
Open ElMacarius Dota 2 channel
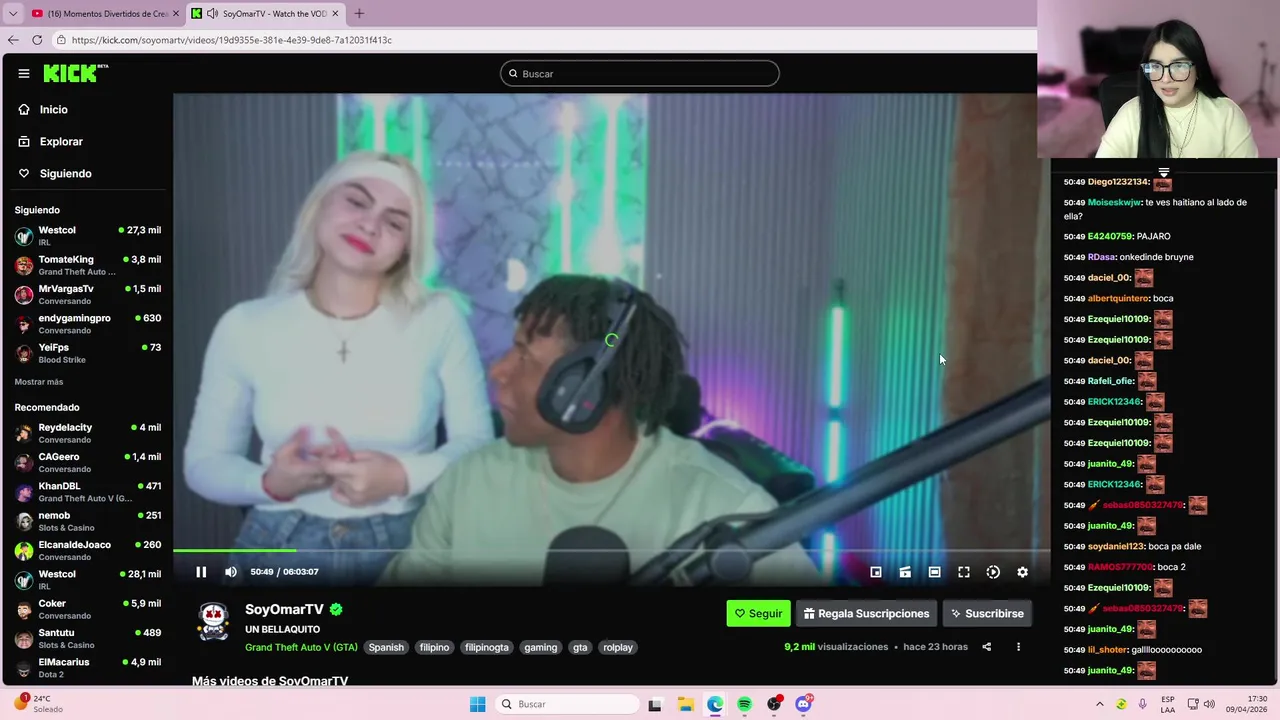(88, 667)
